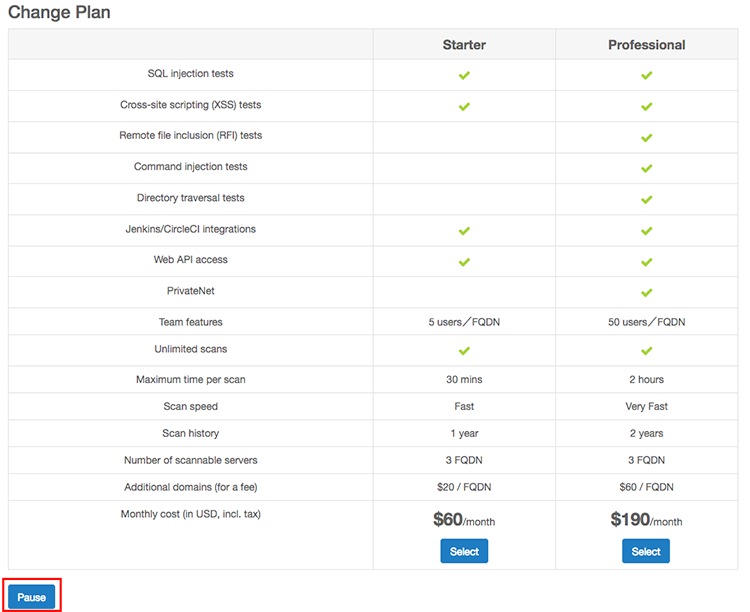
Task: Click Starter Jenkins/CircleCI integrations checkmark
Action: [x=464, y=231]
